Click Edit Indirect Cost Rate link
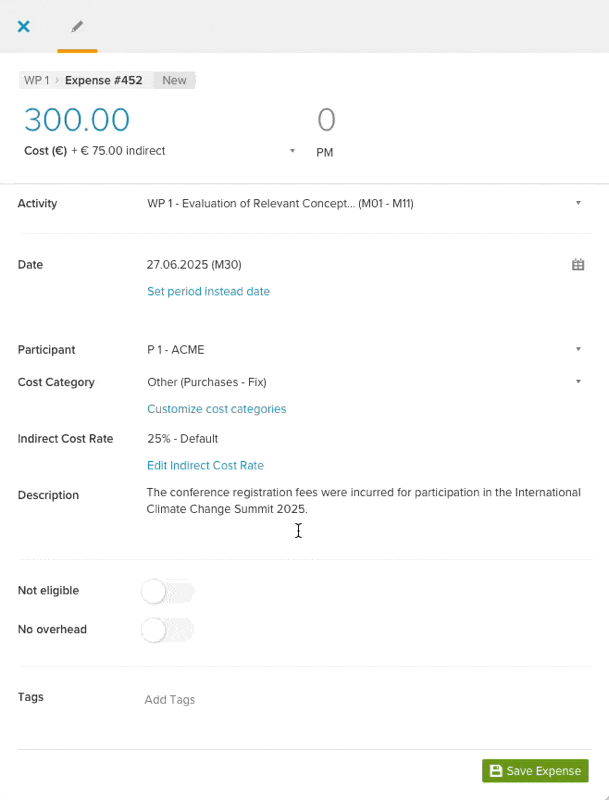Image resolution: width=609 pixels, height=800 pixels. pos(205,465)
